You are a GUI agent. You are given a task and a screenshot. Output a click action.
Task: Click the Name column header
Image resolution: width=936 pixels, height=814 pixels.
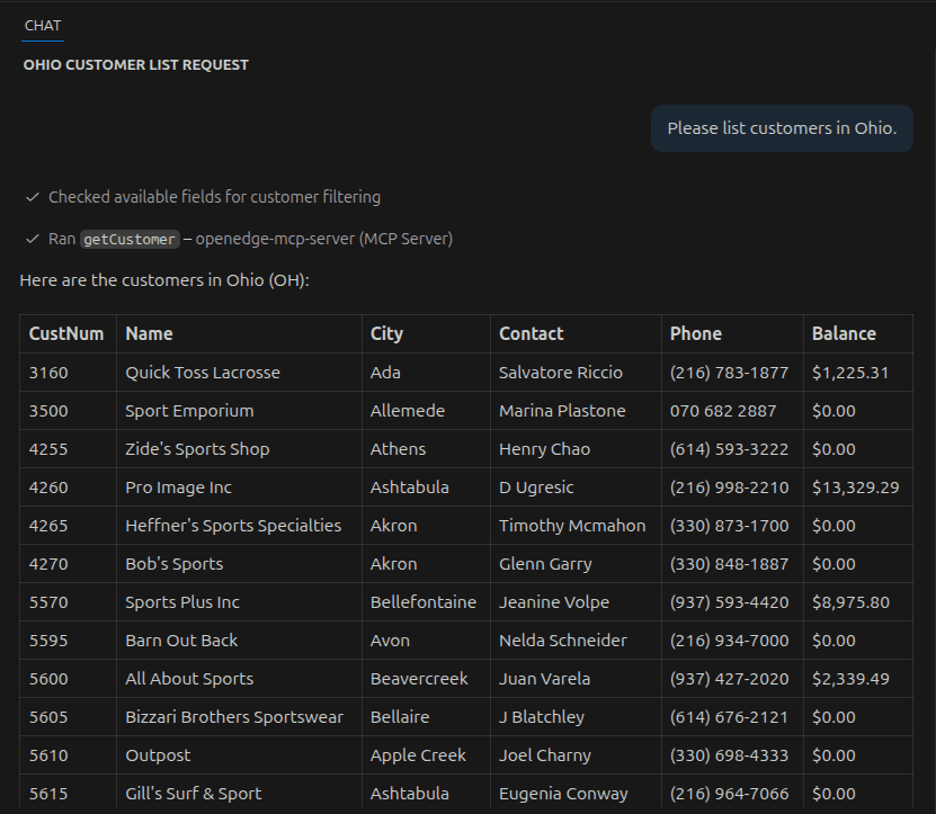pyautogui.click(x=149, y=334)
